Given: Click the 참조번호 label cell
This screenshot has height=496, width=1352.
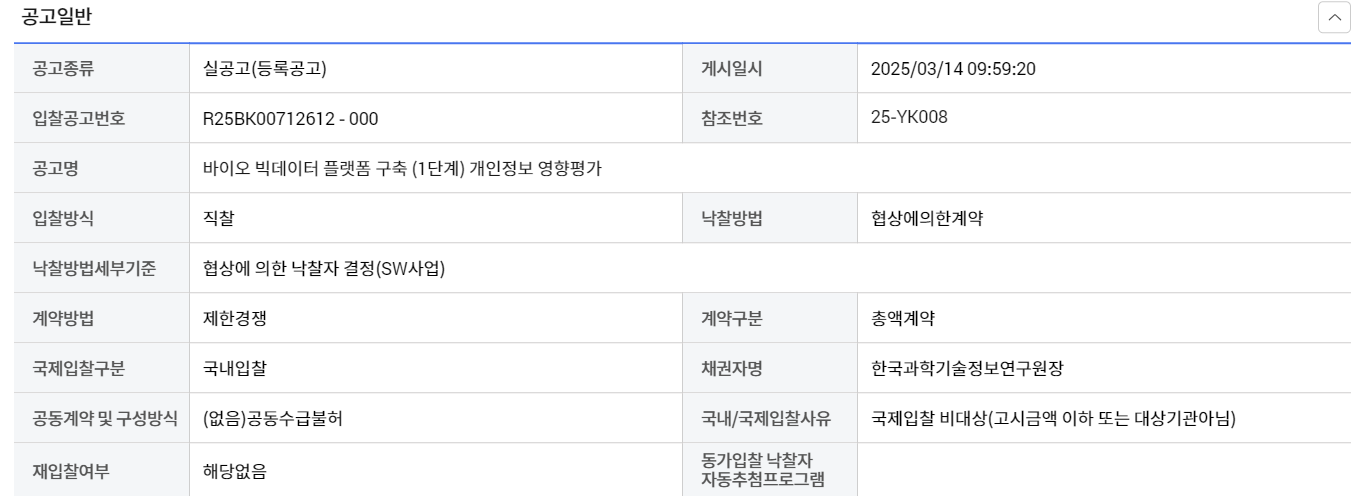Looking at the screenshot, I should (770, 118).
